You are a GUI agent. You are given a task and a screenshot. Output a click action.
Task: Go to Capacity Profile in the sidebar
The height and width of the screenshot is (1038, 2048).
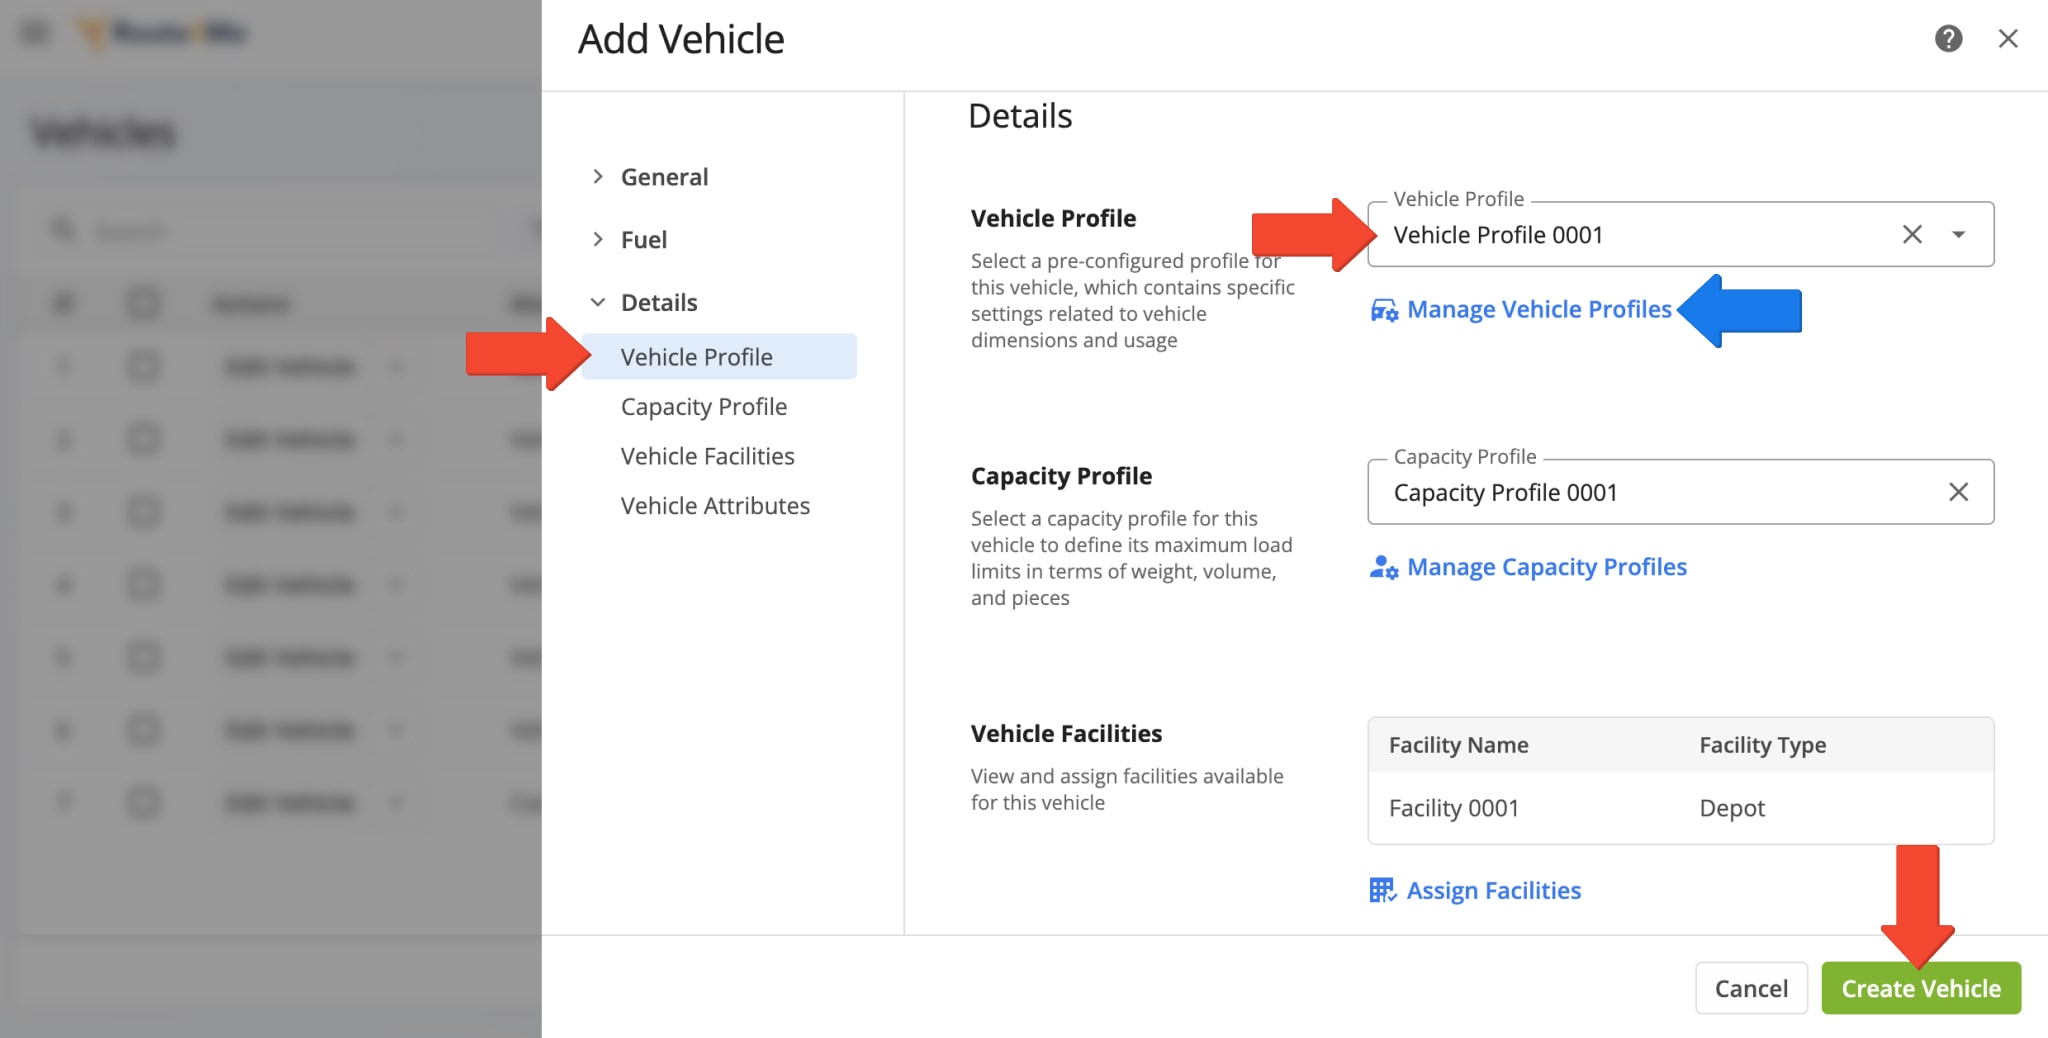point(703,407)
